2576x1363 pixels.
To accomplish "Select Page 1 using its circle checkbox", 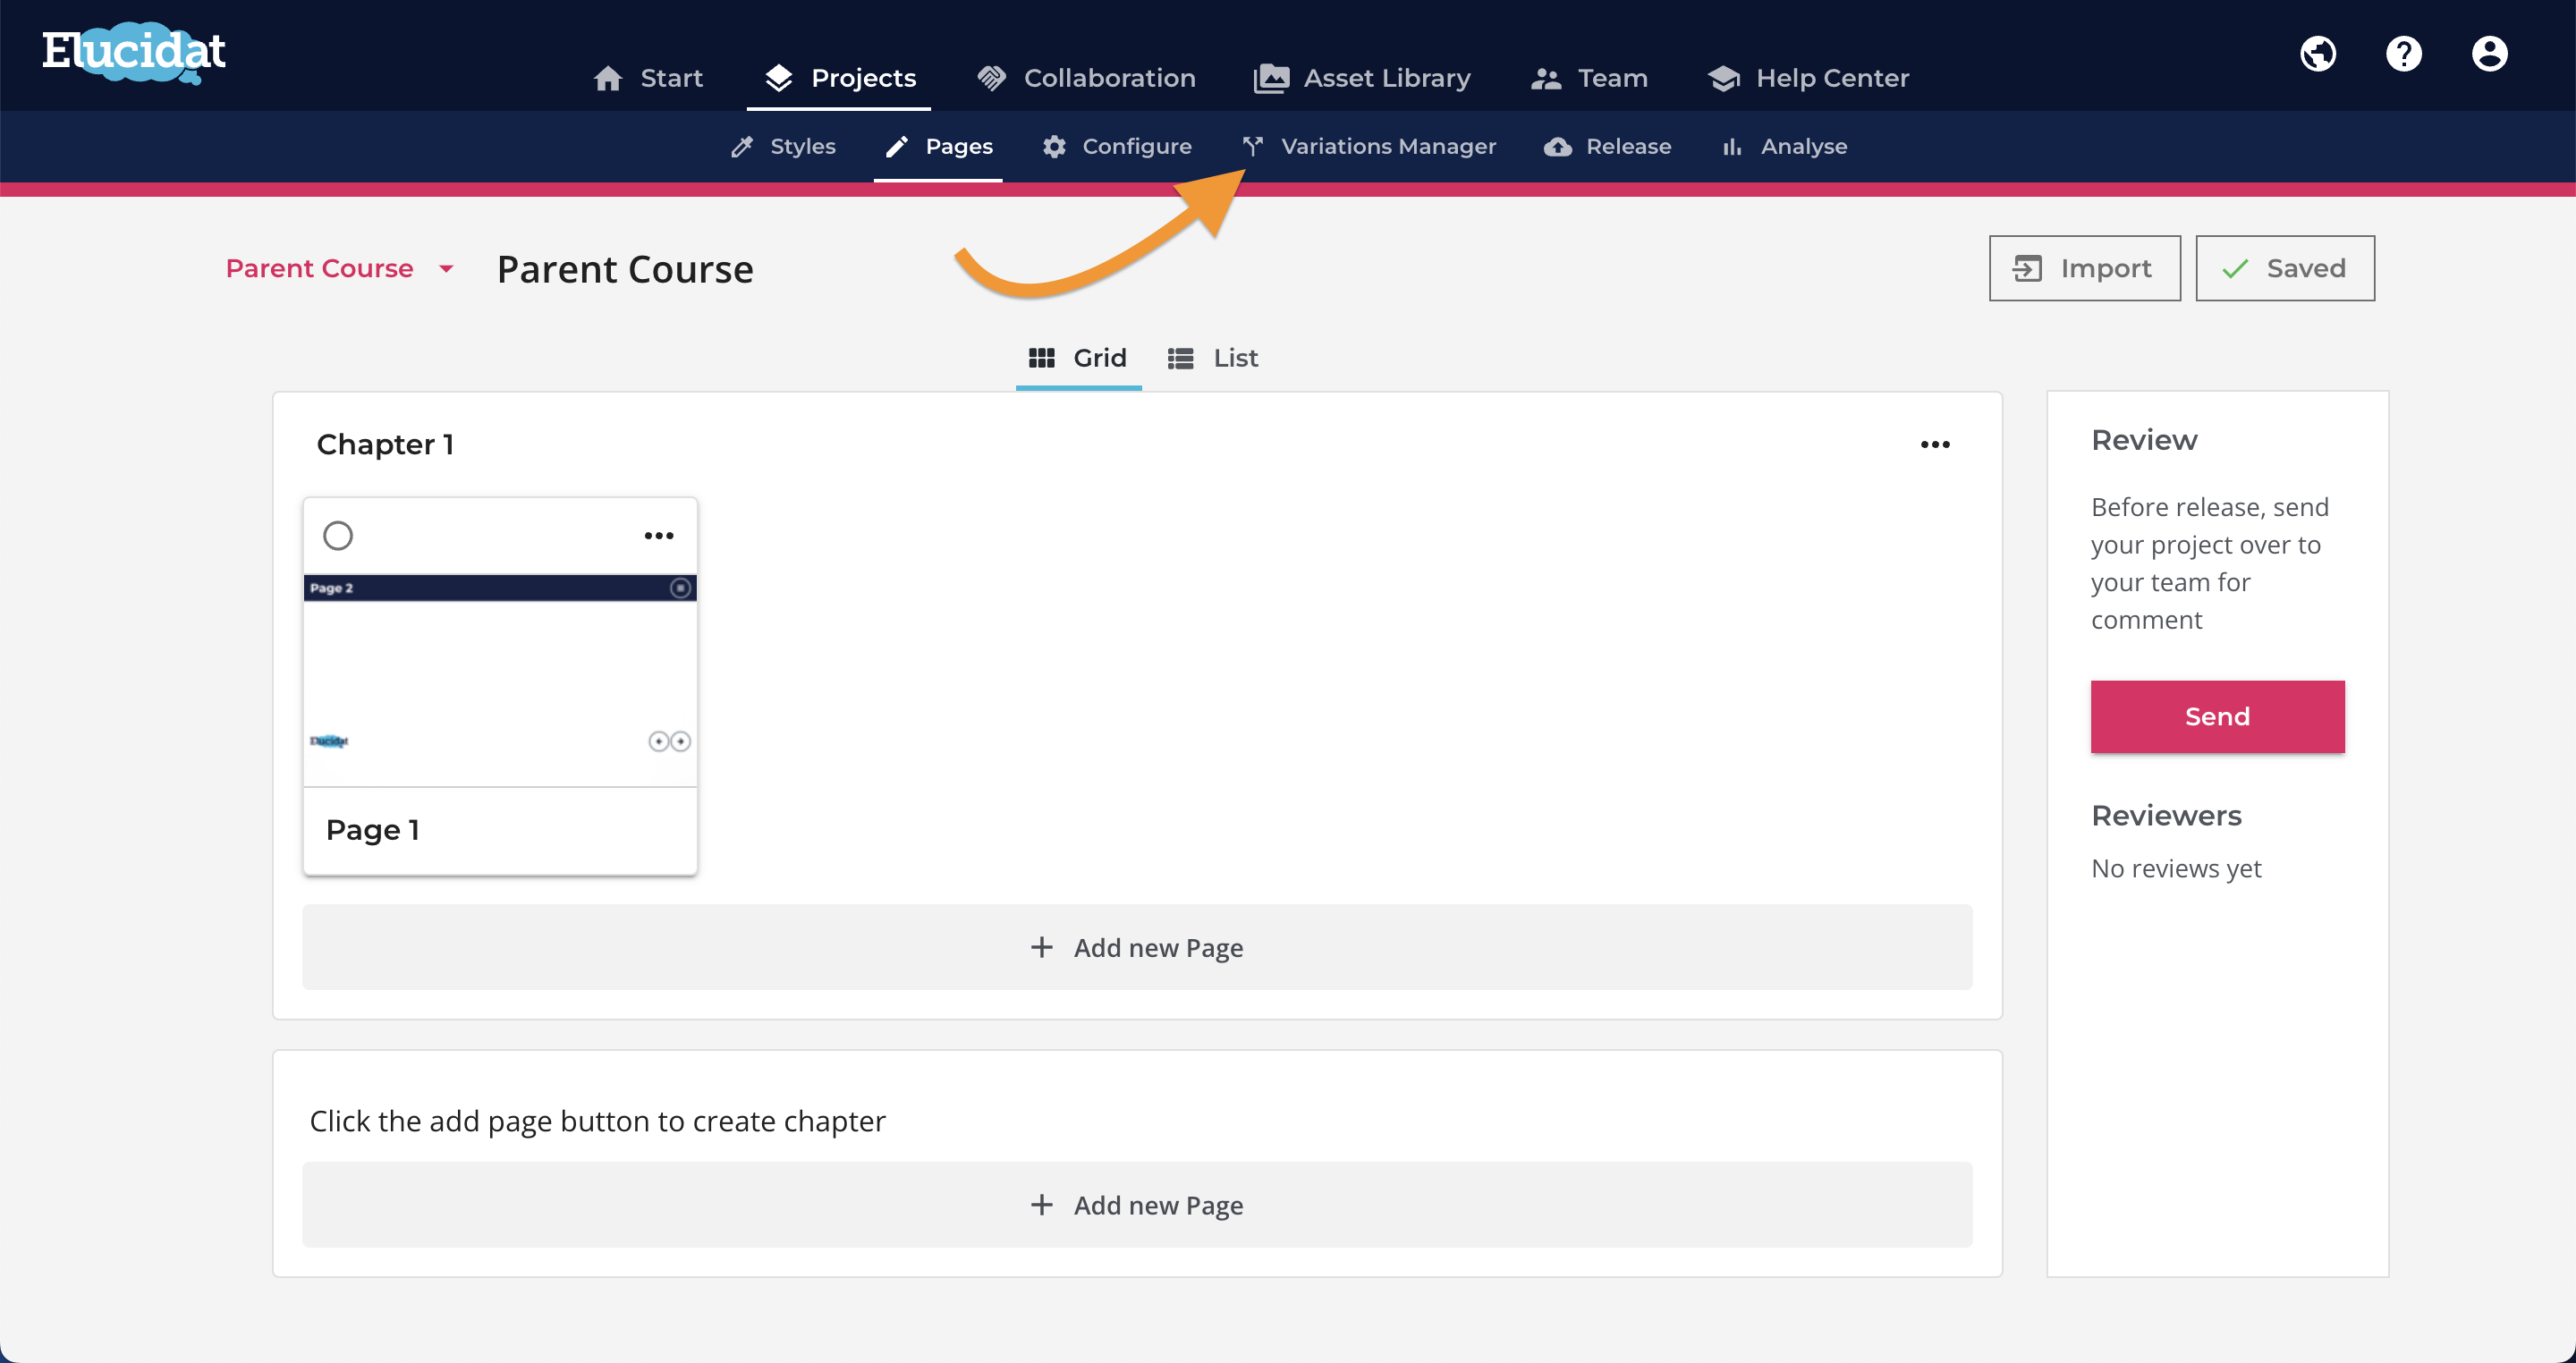I will (x=338, y=536).
